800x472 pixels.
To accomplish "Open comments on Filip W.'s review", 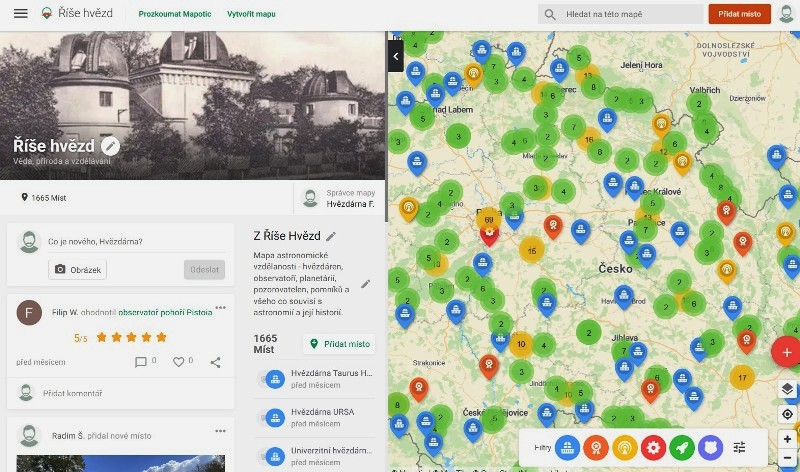I will coord(141,362).
